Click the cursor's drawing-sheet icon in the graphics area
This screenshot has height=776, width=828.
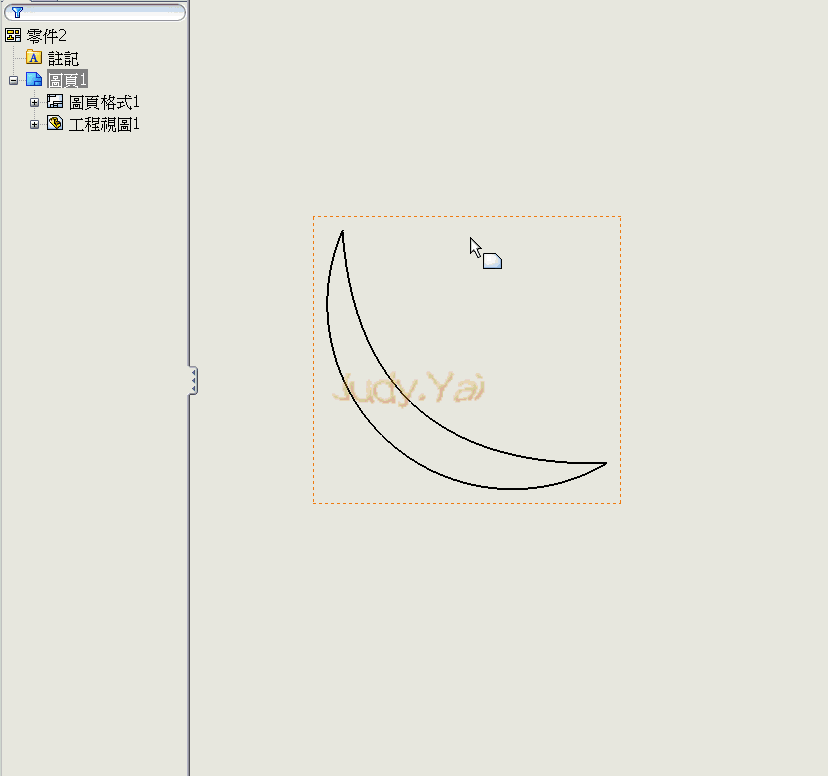493,259
